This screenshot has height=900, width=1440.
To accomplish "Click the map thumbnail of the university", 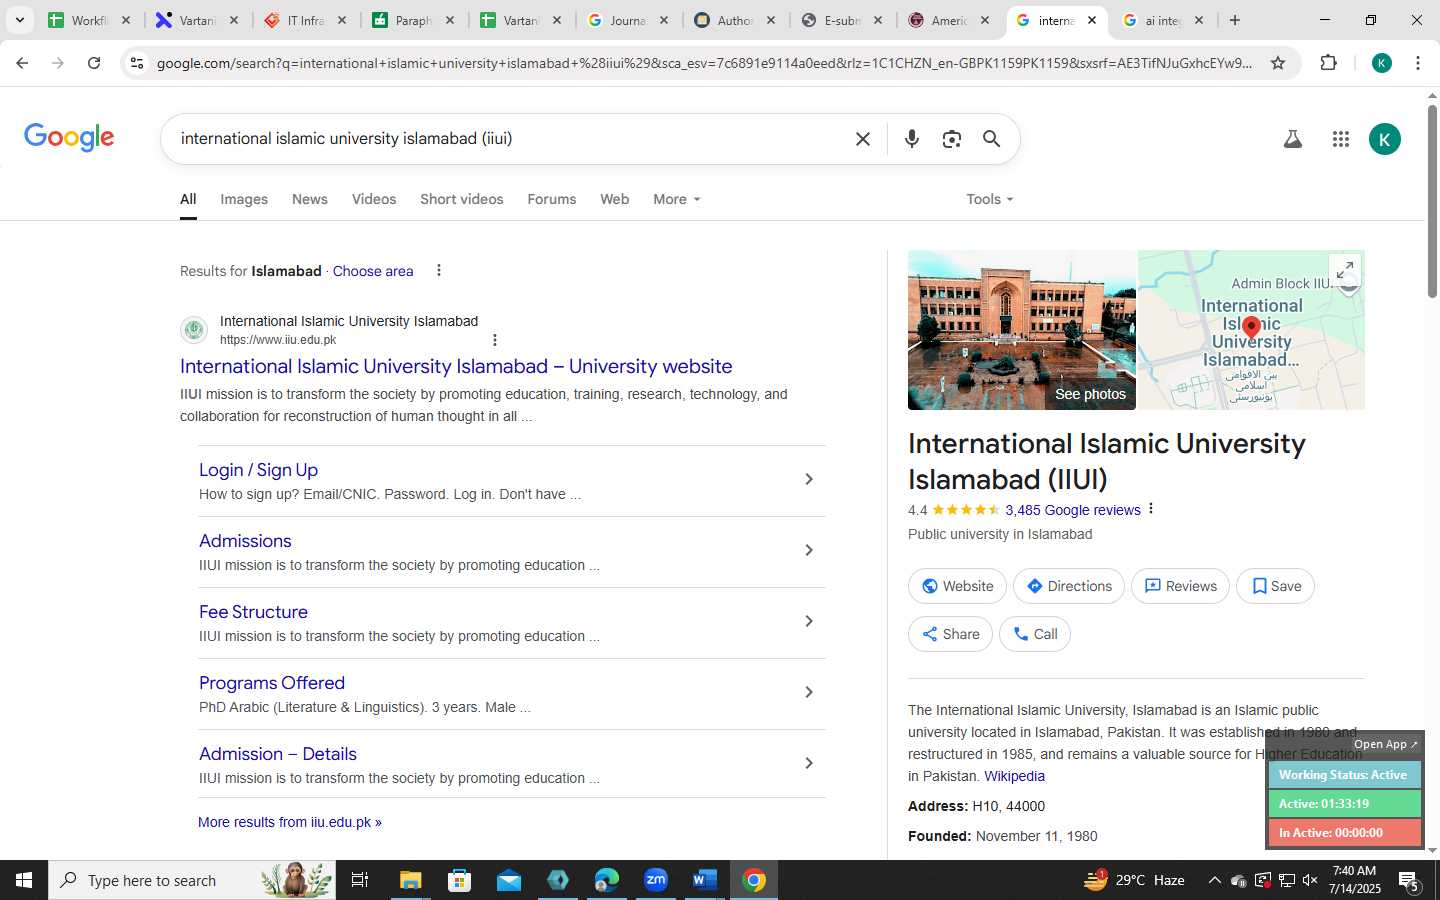I will (x=1251, y=330).
